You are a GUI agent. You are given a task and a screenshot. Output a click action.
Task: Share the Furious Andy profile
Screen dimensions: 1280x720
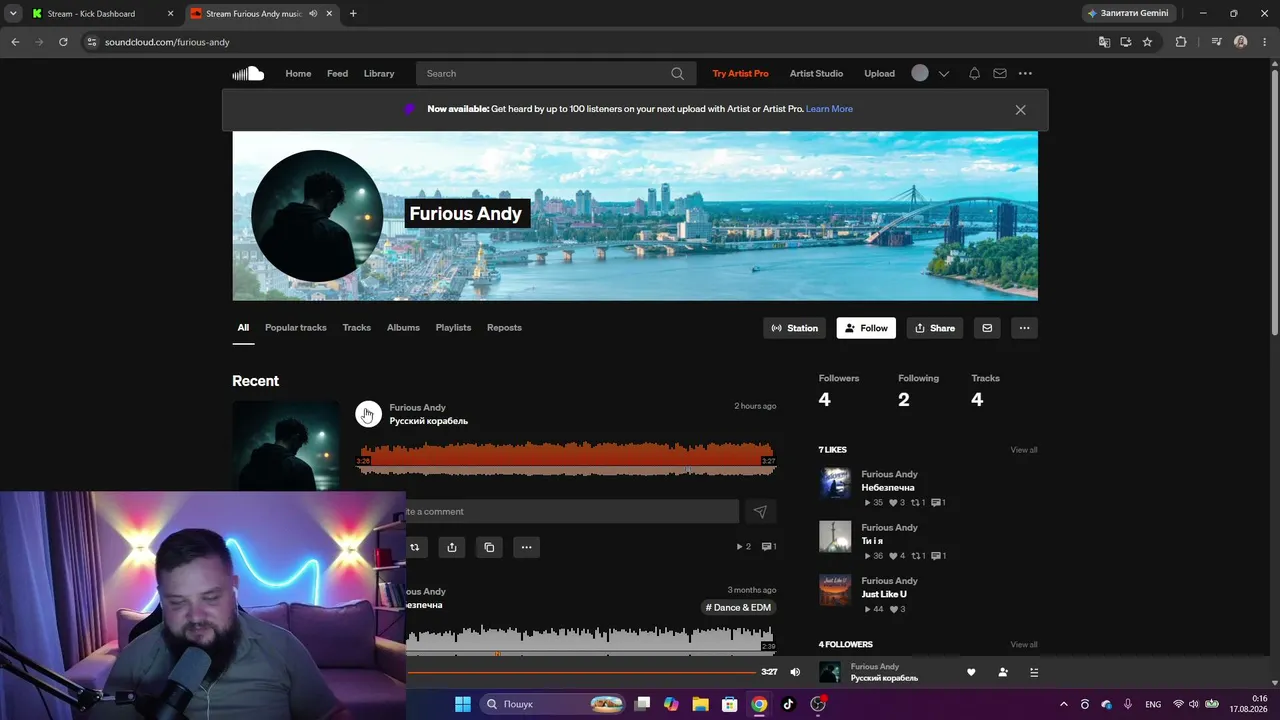coord(935,328)
